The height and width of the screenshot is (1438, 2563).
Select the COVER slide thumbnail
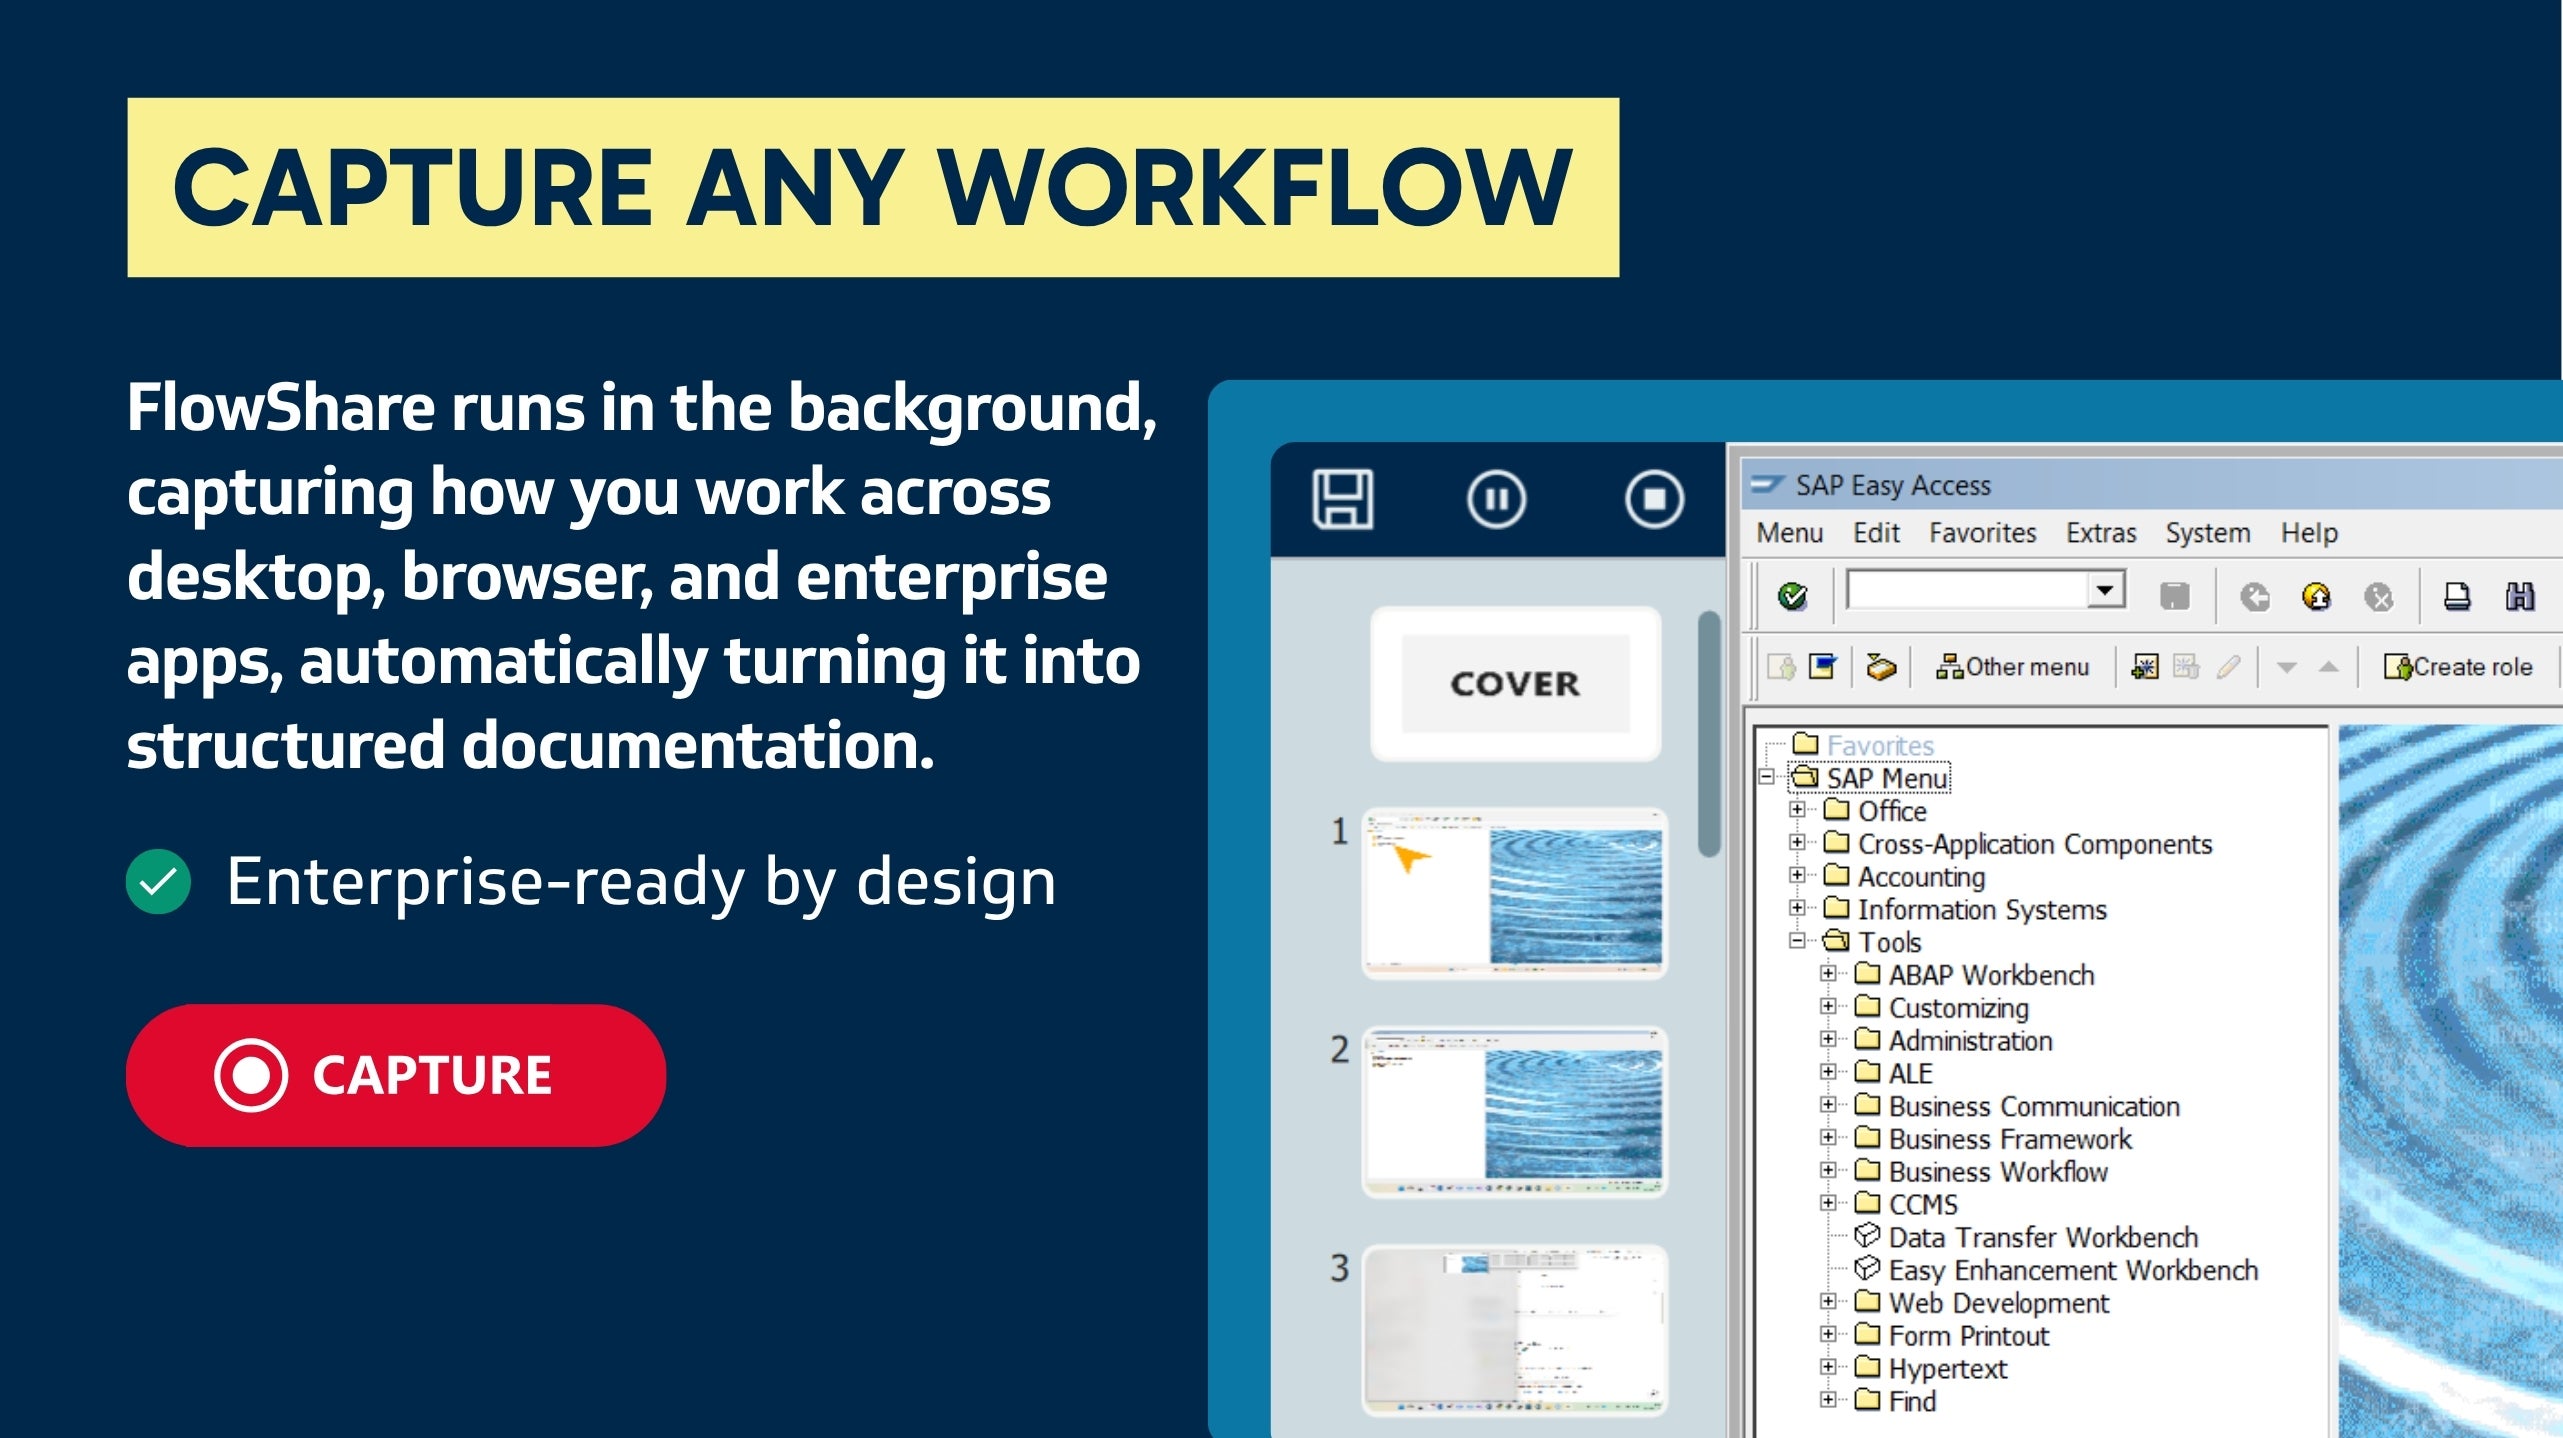[x=1515, y=684]
